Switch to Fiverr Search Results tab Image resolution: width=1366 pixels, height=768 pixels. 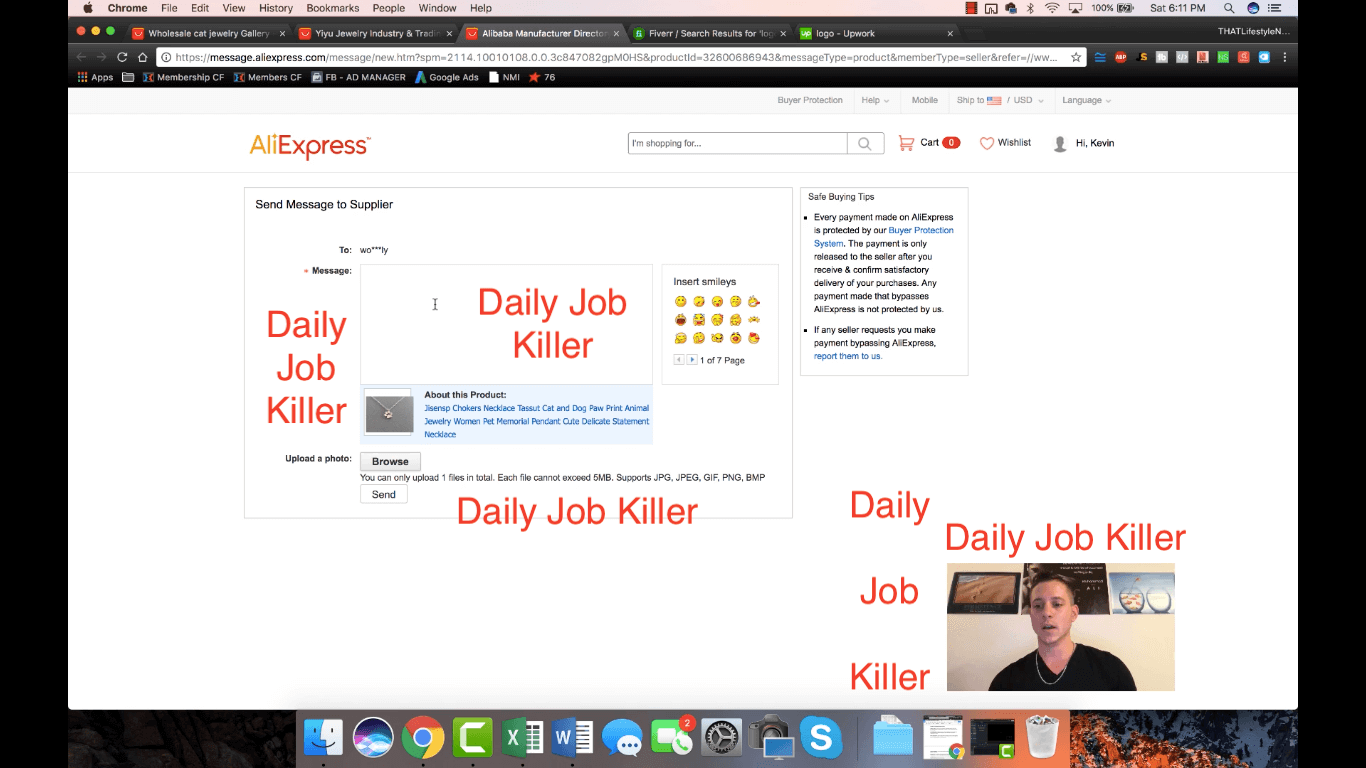[x=711, y=33]
